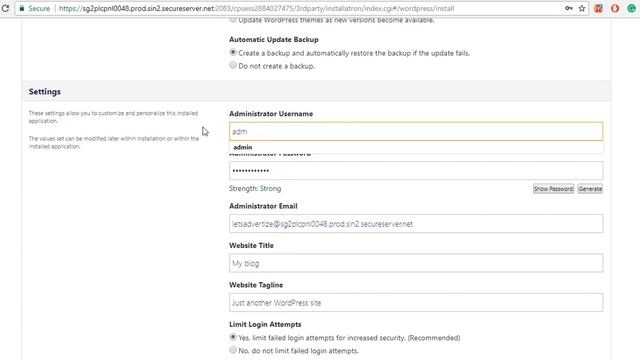Click the 'Website Tagline' label

point(256,285)
